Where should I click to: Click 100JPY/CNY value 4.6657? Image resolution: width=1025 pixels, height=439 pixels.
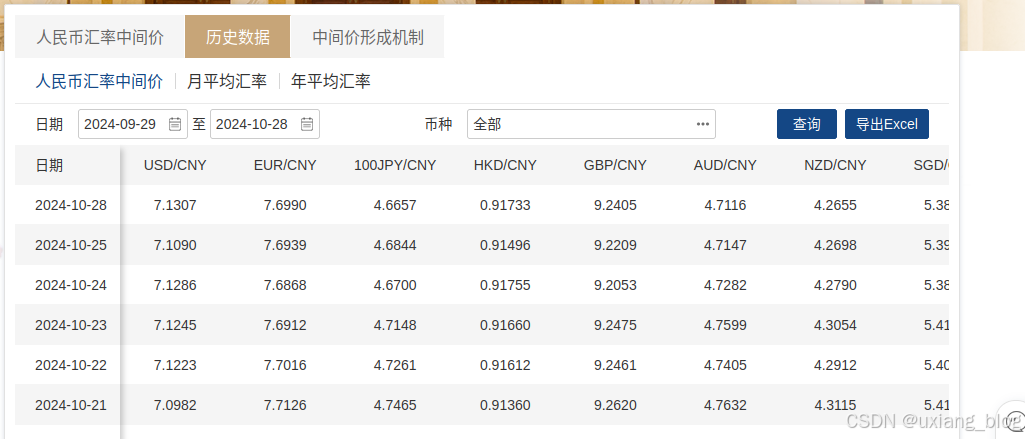pyautogui.click(x=395, y=205)
